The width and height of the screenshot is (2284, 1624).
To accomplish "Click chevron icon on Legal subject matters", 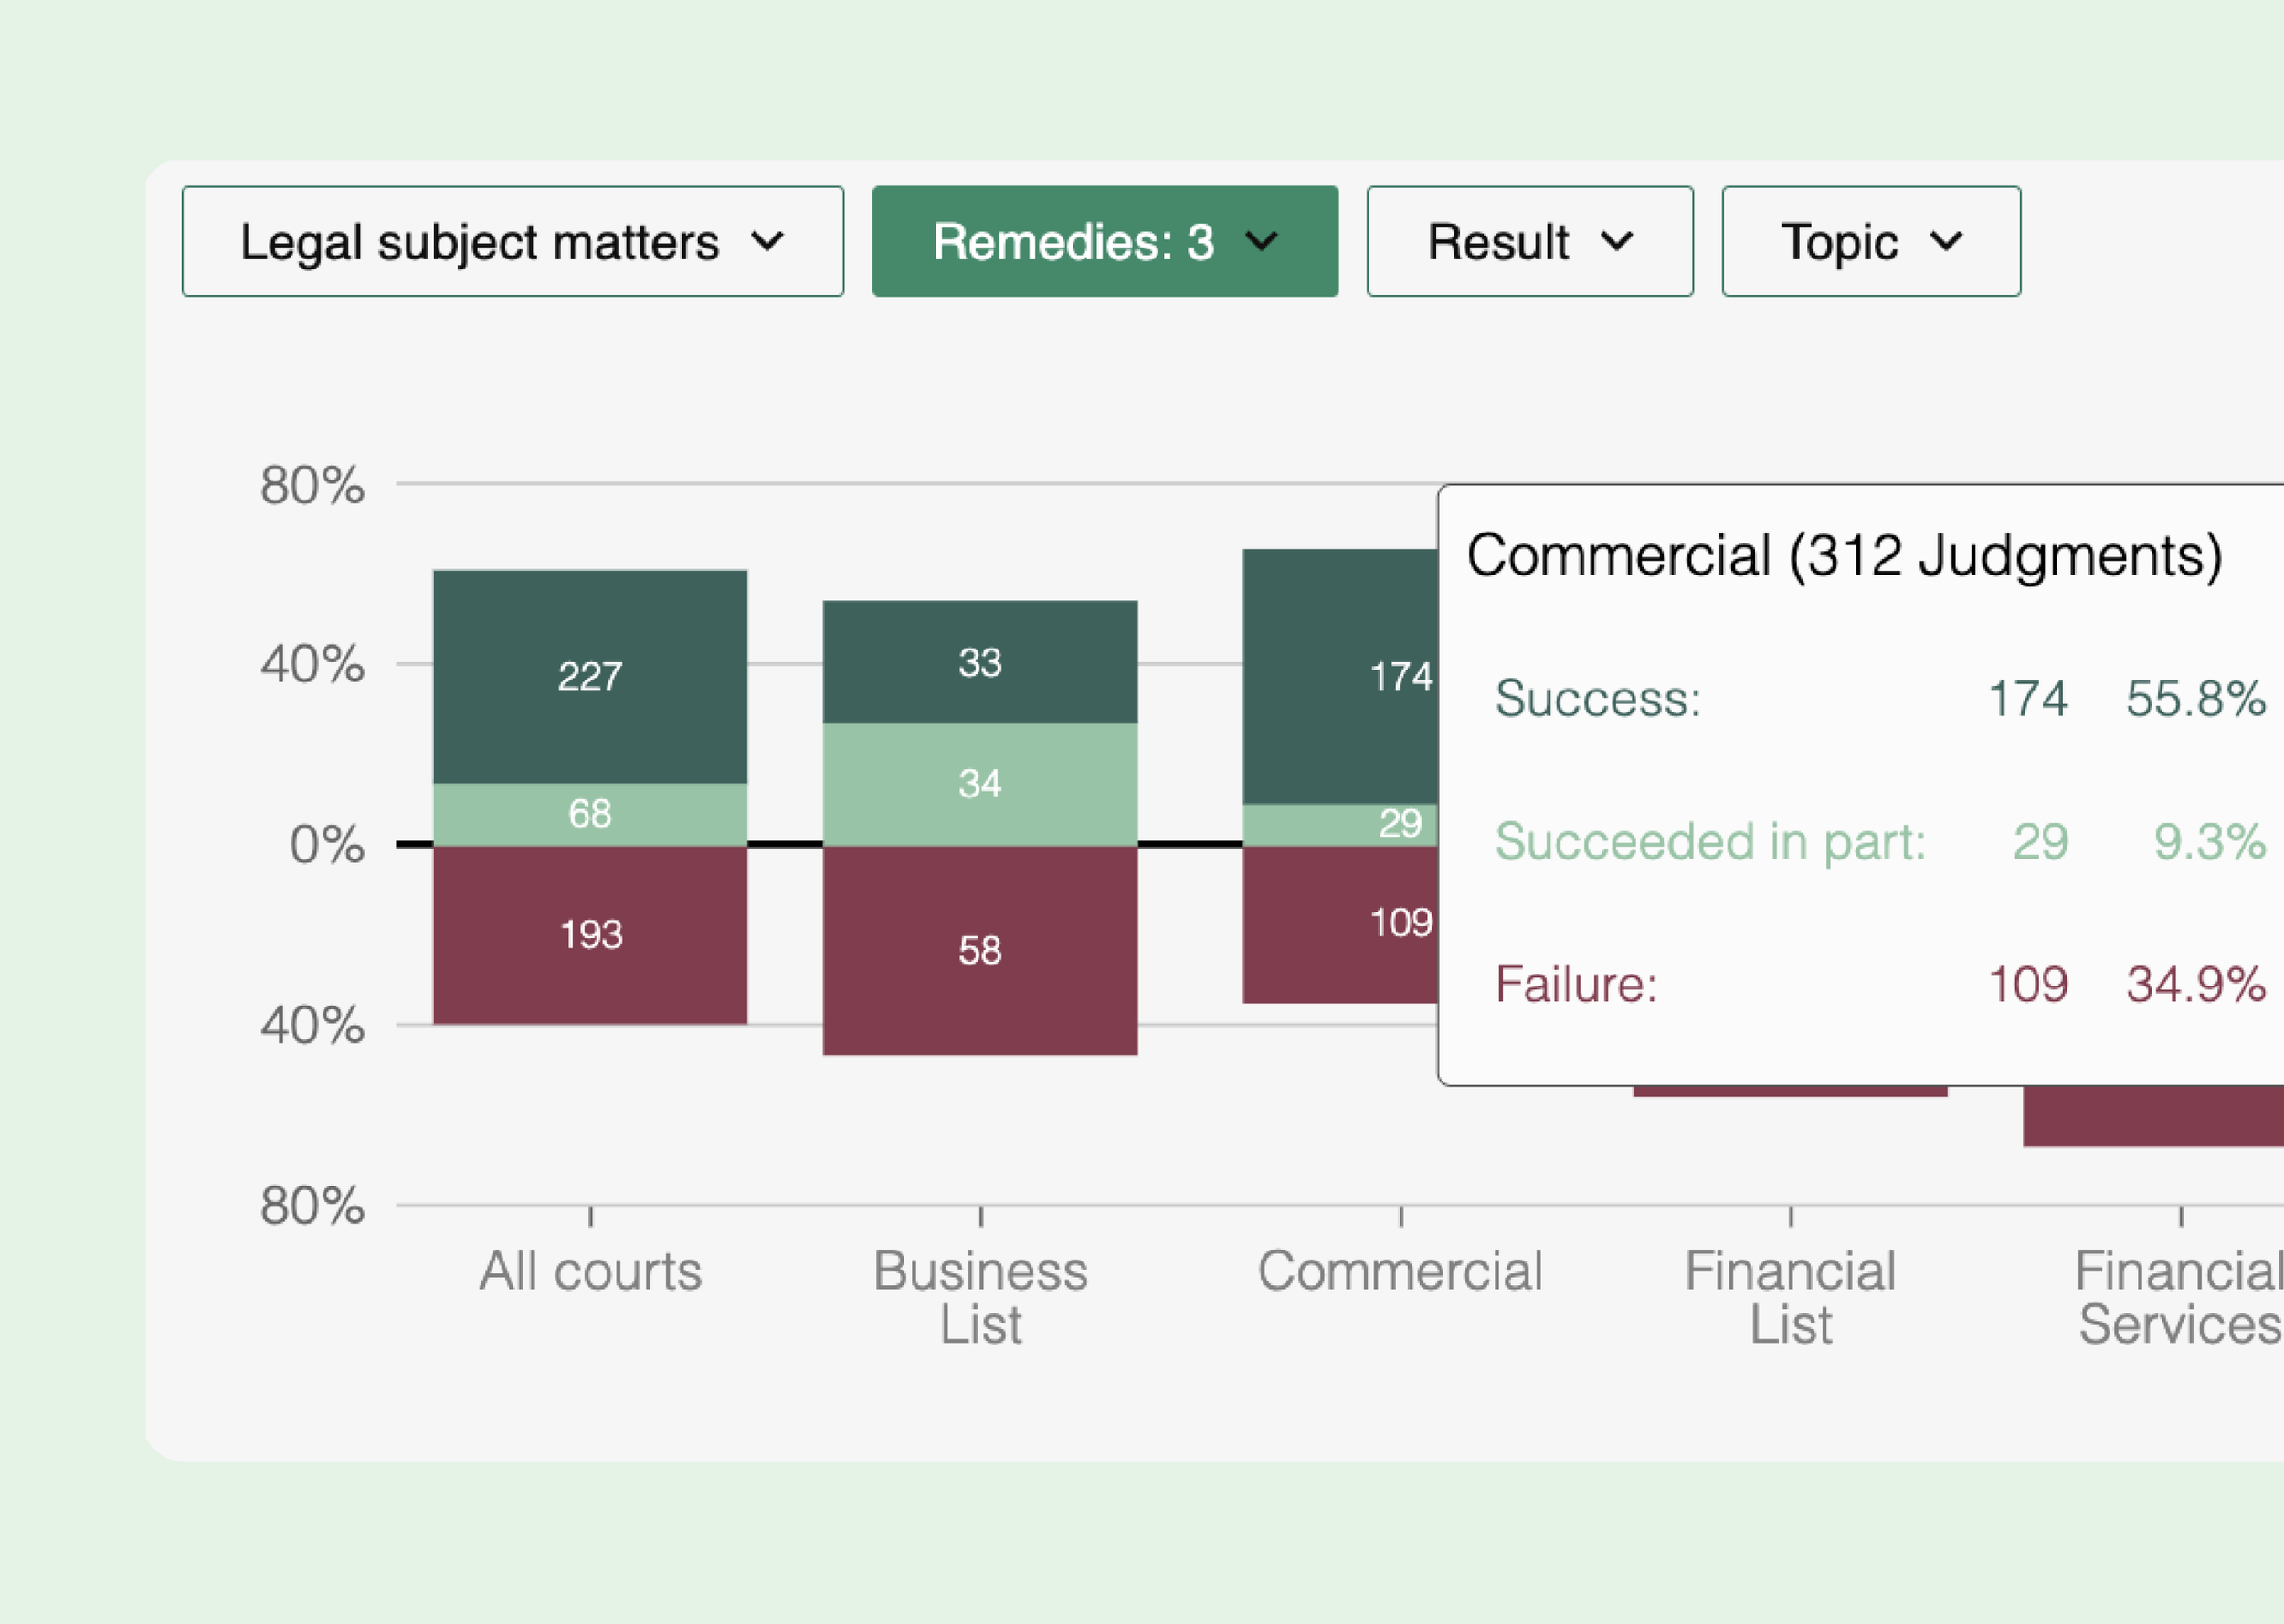I will point(767,242).
